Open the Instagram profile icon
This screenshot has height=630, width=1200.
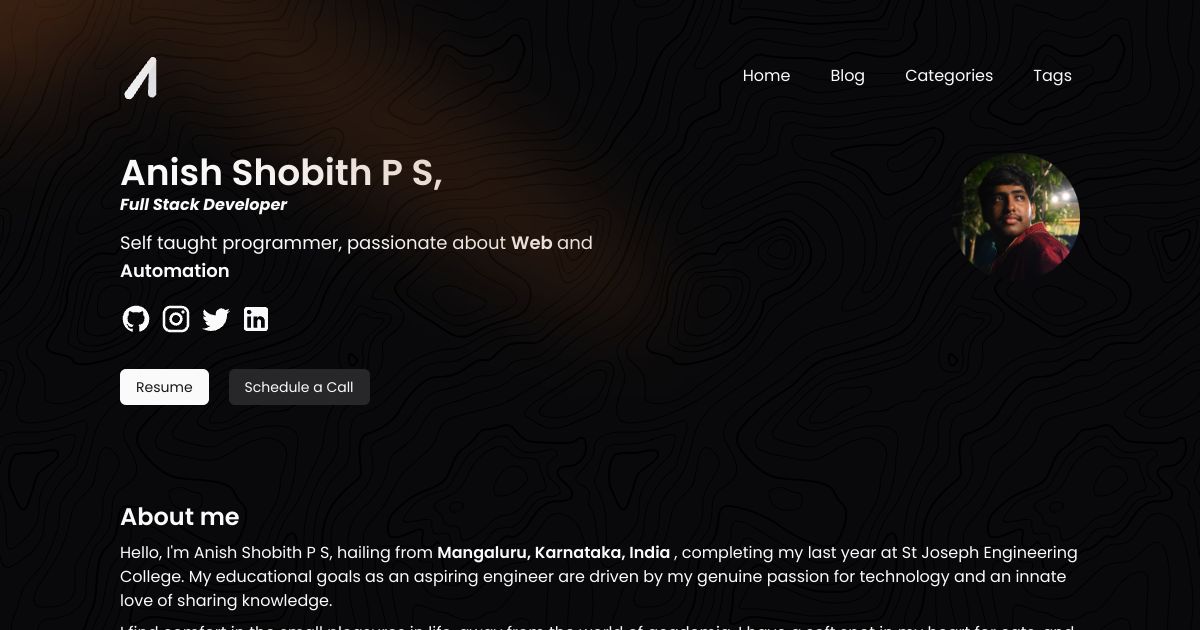coord(176,319)
